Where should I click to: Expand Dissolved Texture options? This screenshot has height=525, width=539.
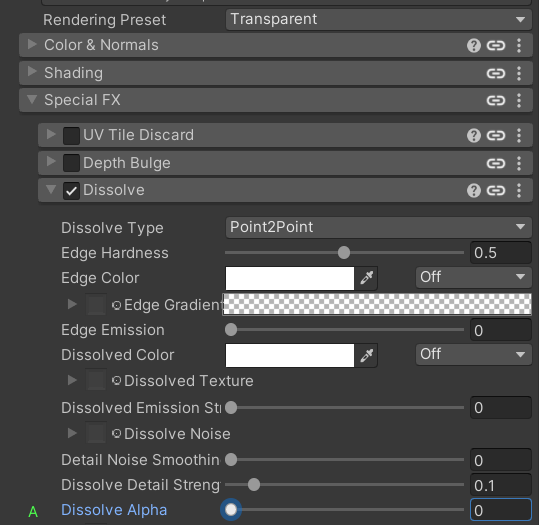coord(72,380)
